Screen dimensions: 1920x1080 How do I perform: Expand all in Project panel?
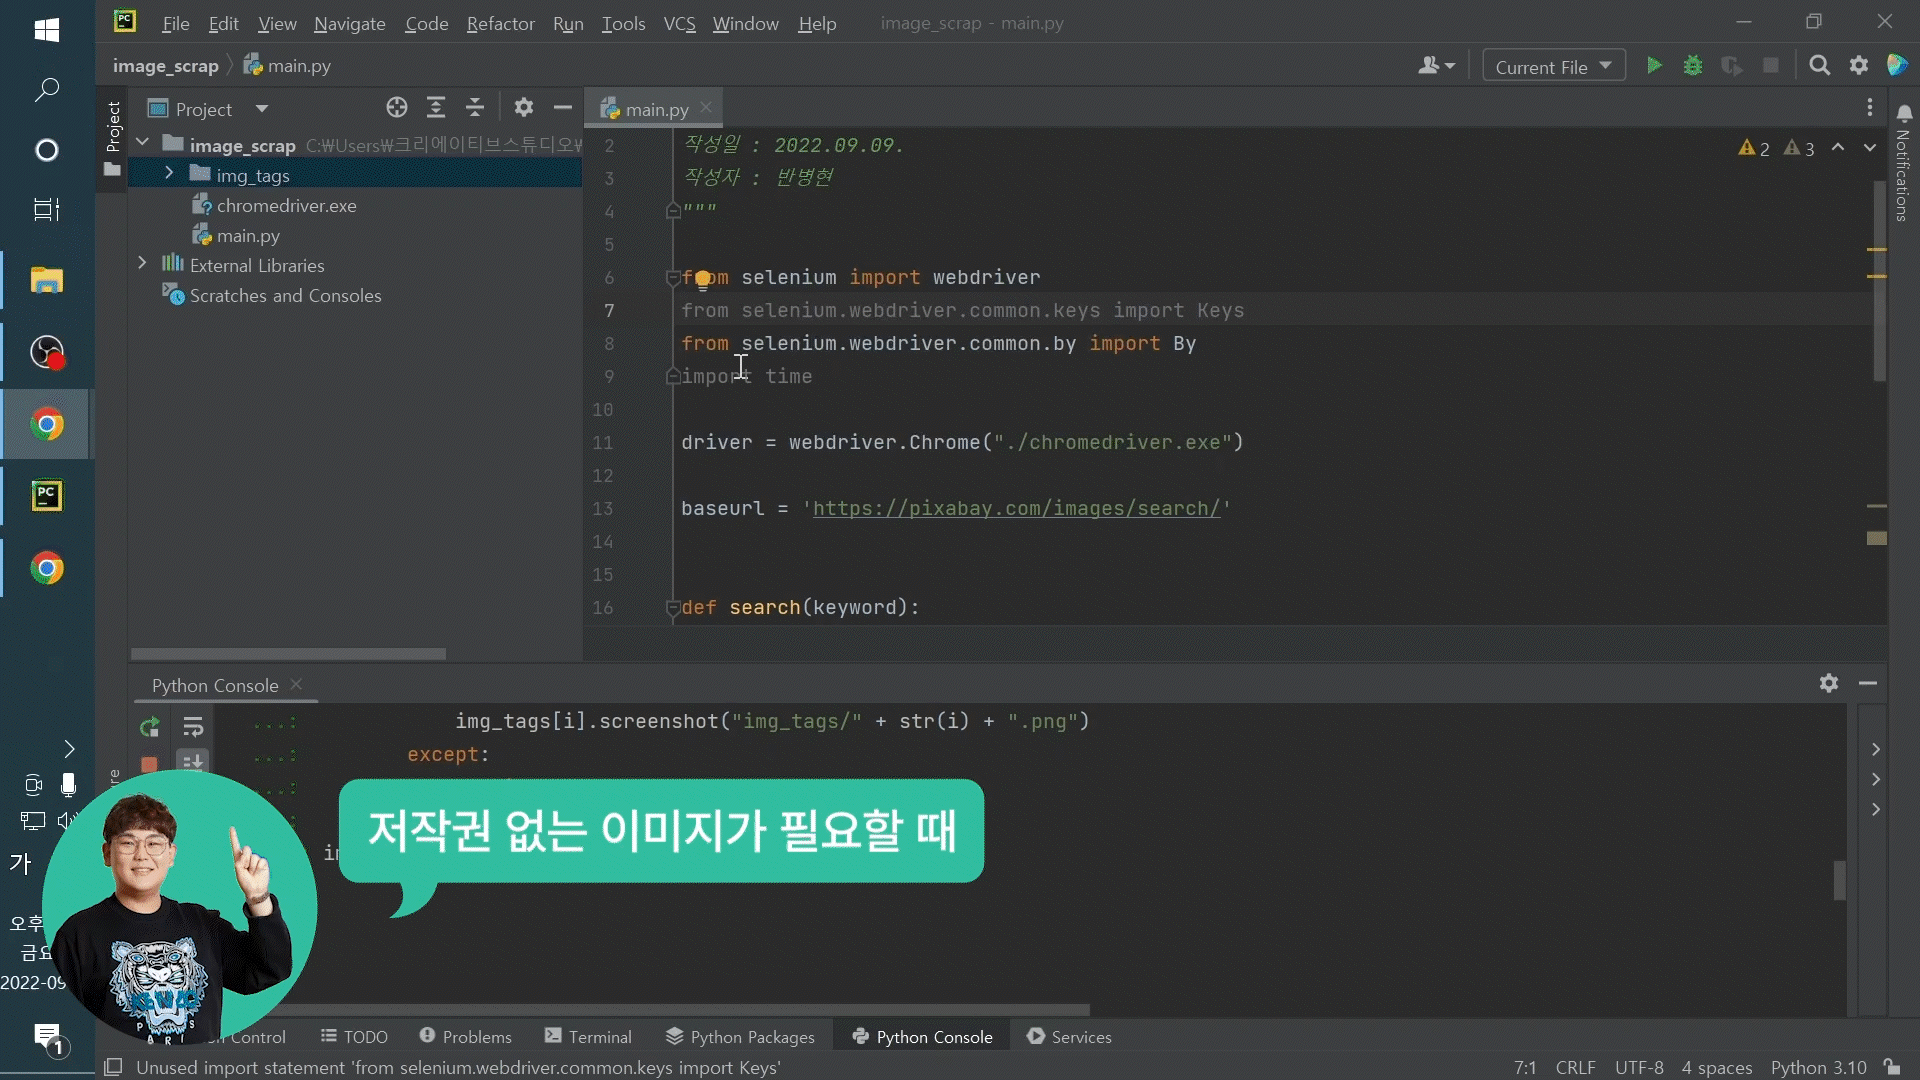click(436, 108)
